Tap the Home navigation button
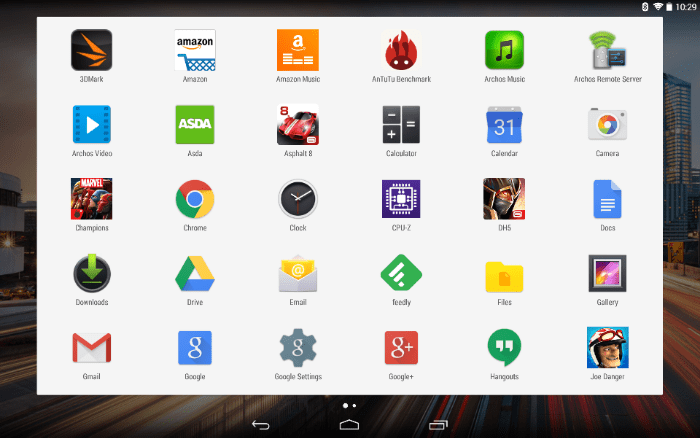The width and height of the screenshot is (700, 438). [349, 425]
